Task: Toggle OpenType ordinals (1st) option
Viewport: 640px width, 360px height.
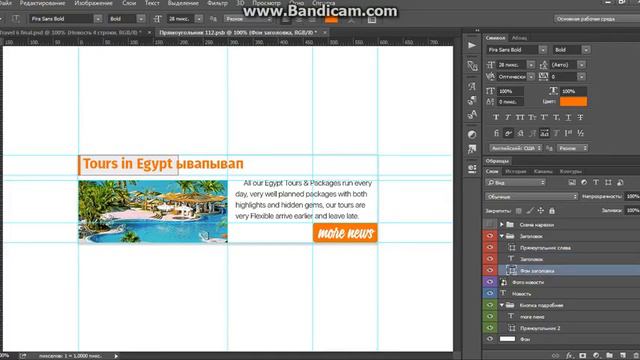Action: (x=568, y=133)
